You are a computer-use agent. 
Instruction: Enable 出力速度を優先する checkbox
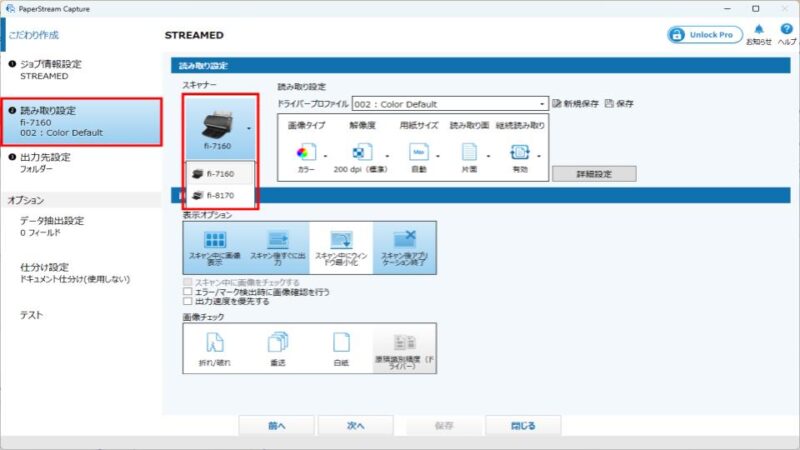tap(188, 302)
